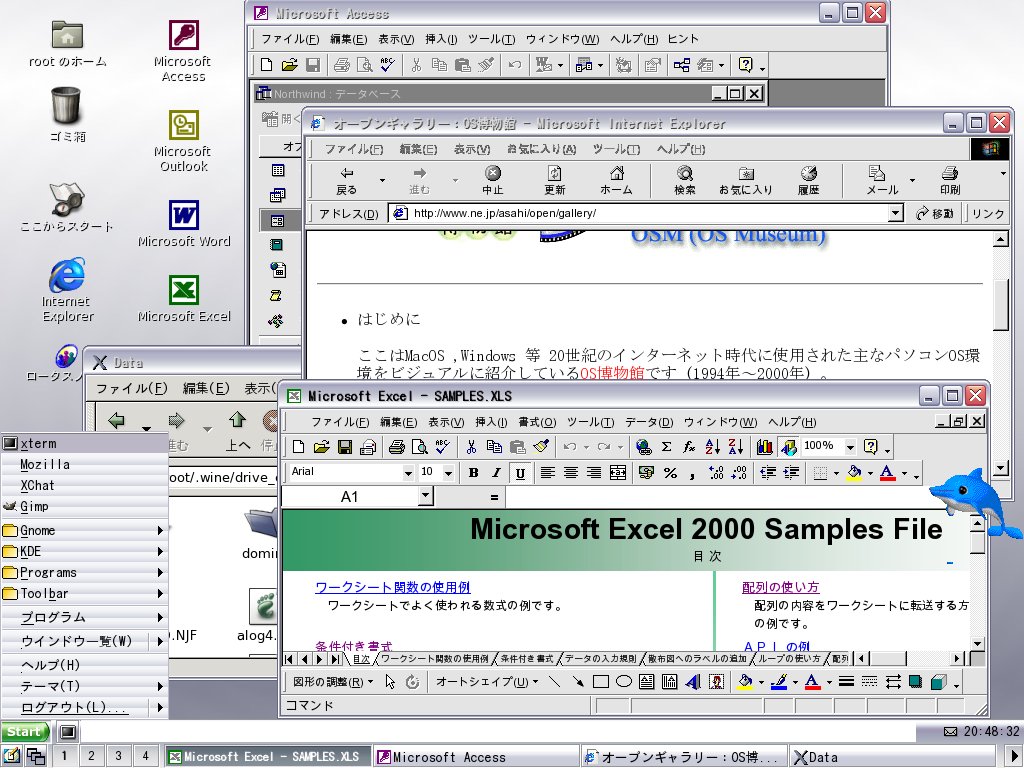Toggle Bold in Excel's formatting toolbar
The height and width of the screenshot is (768, 1024).
pos(473,473)
